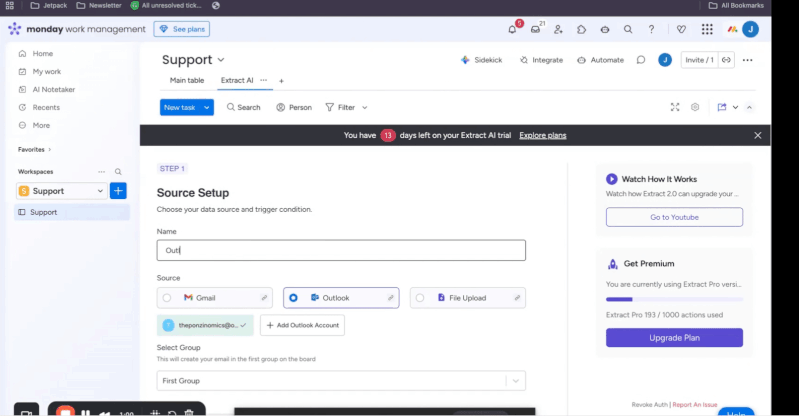The width and height of the screenshot is (799, 416).
Task: Open the First Group select dropdown
Action: point(341,381)
